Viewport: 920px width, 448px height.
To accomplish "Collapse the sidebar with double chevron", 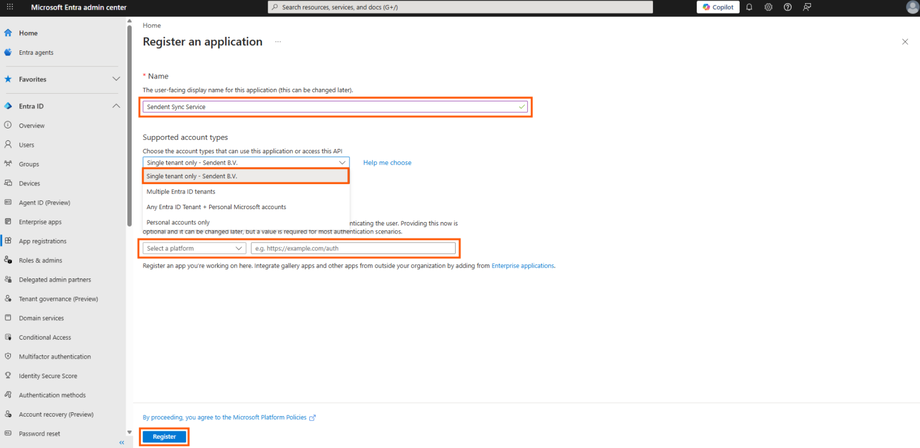I will click(121, 443).
